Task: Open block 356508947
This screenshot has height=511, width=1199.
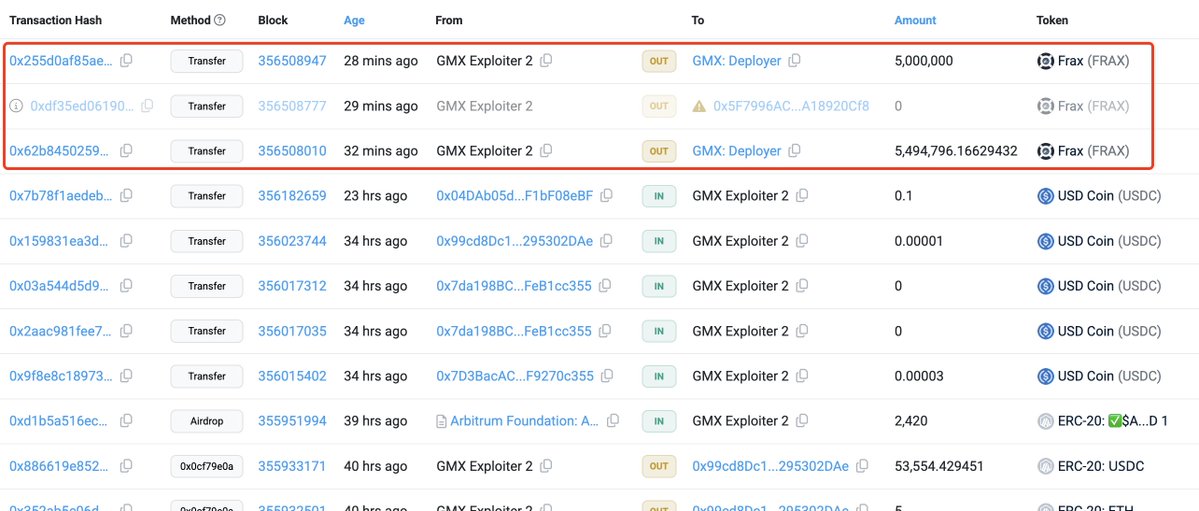Action: pos(292,60)
